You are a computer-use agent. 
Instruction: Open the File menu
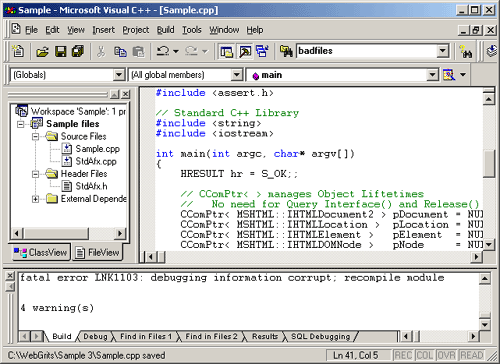[31, 30]
